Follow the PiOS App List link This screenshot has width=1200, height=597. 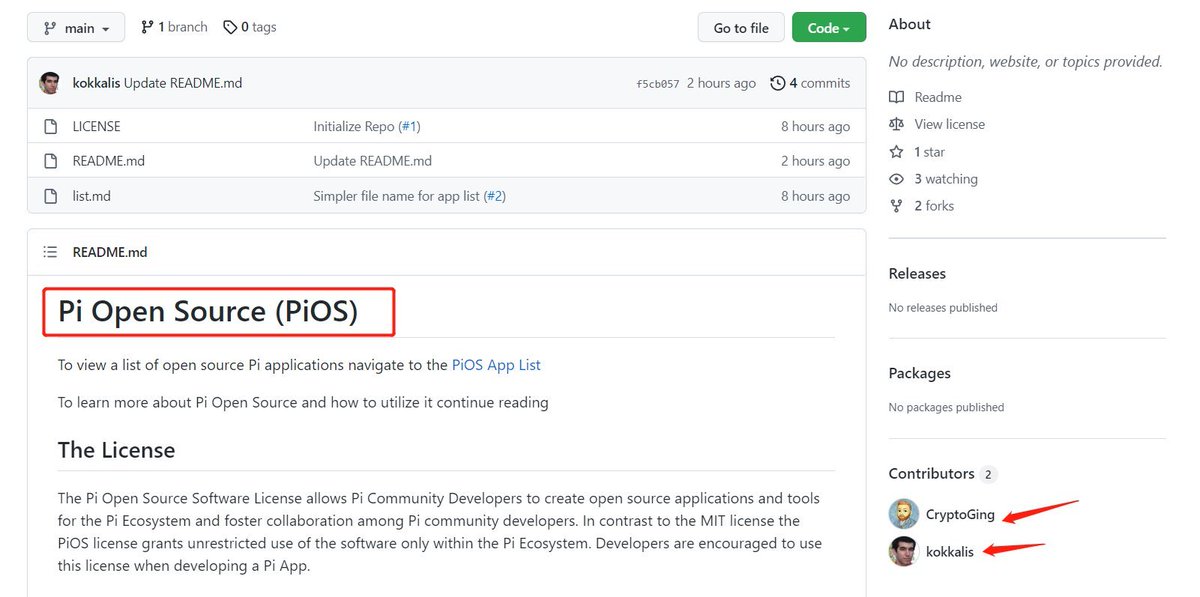pos(496,365)
